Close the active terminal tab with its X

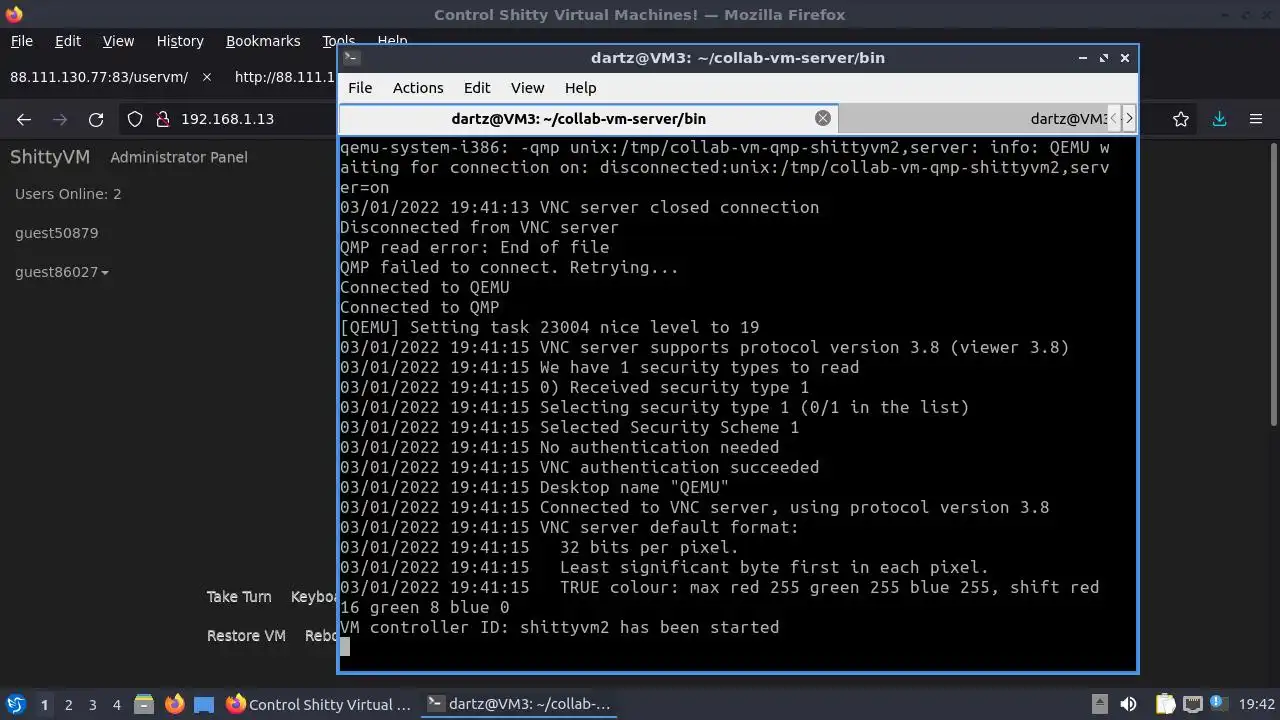823,118
